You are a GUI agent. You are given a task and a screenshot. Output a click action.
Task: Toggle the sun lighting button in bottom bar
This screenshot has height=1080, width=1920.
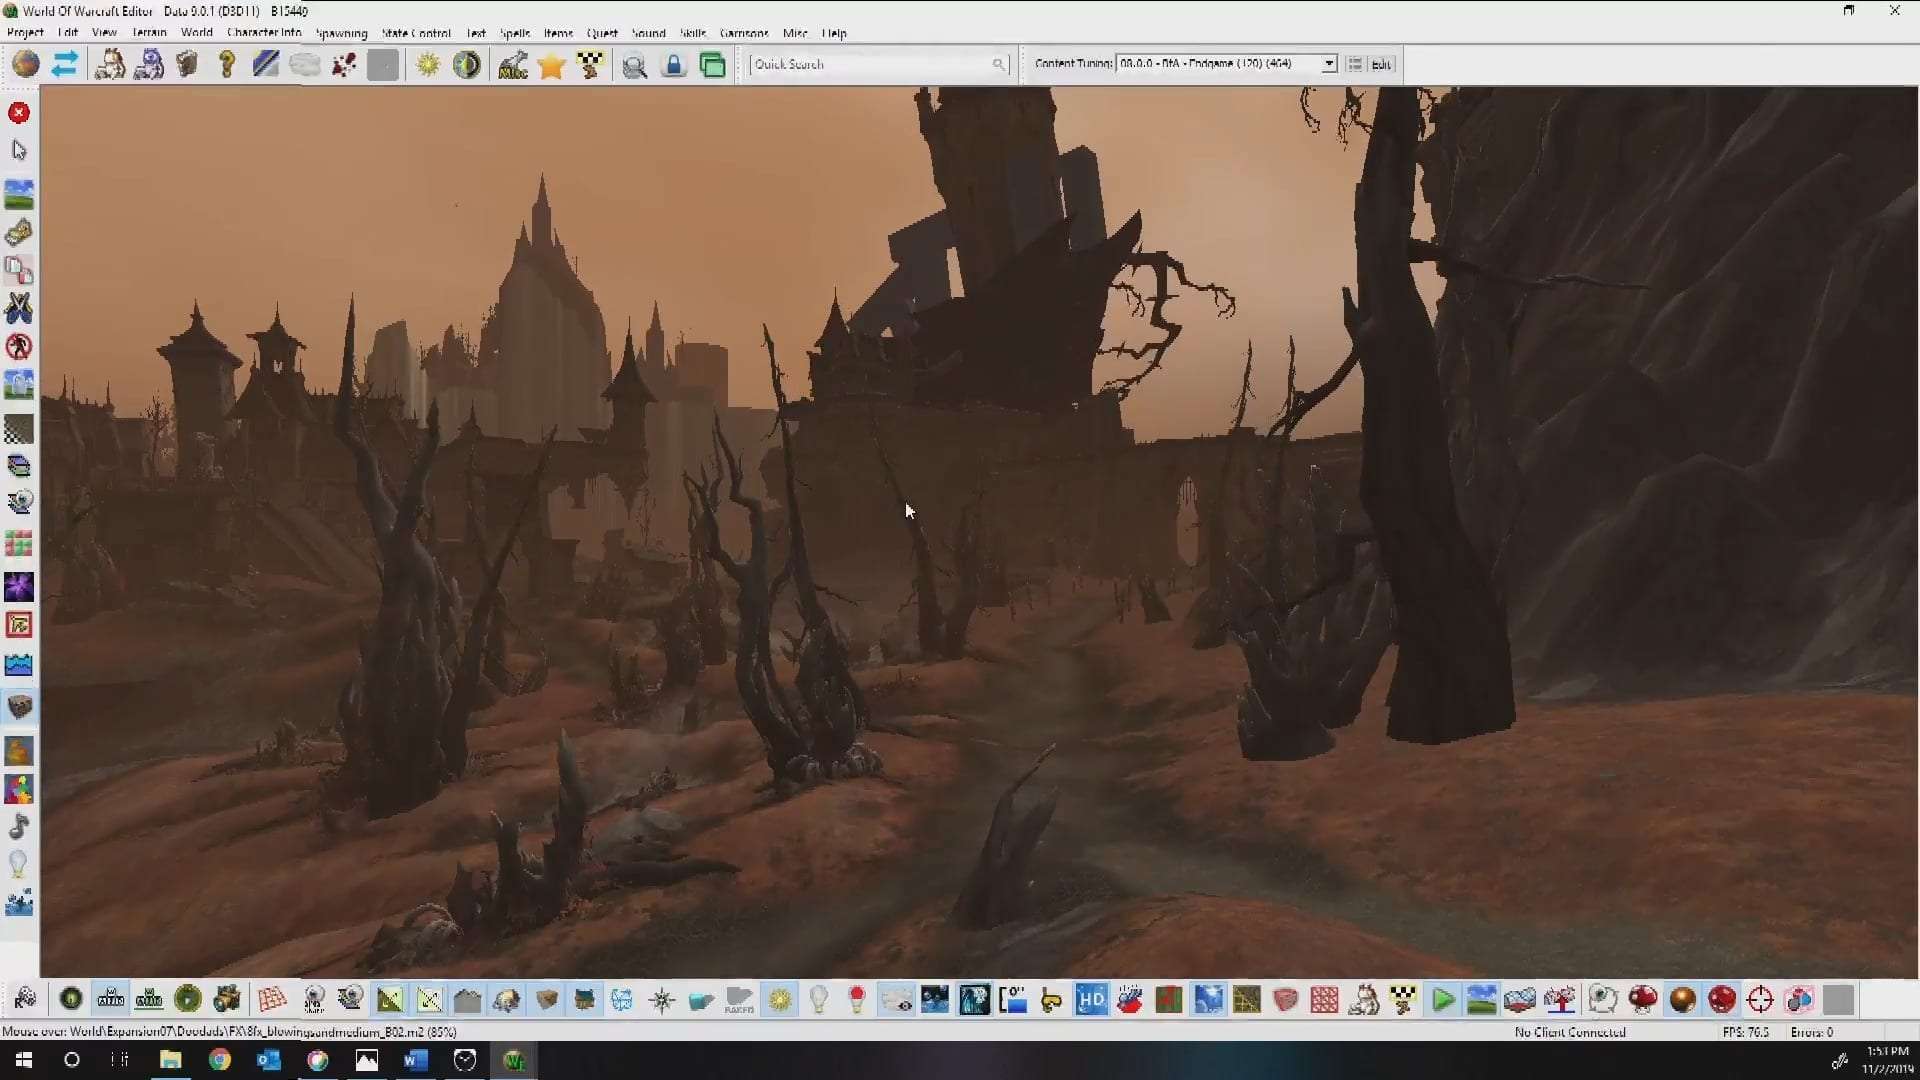pyautogui.click(x=780, y=999)
